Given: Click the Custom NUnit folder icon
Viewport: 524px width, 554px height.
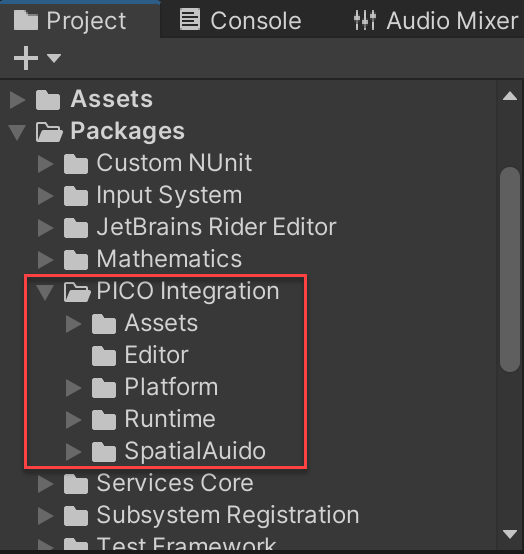Looking at the screenshot, I should click(76, 164).
